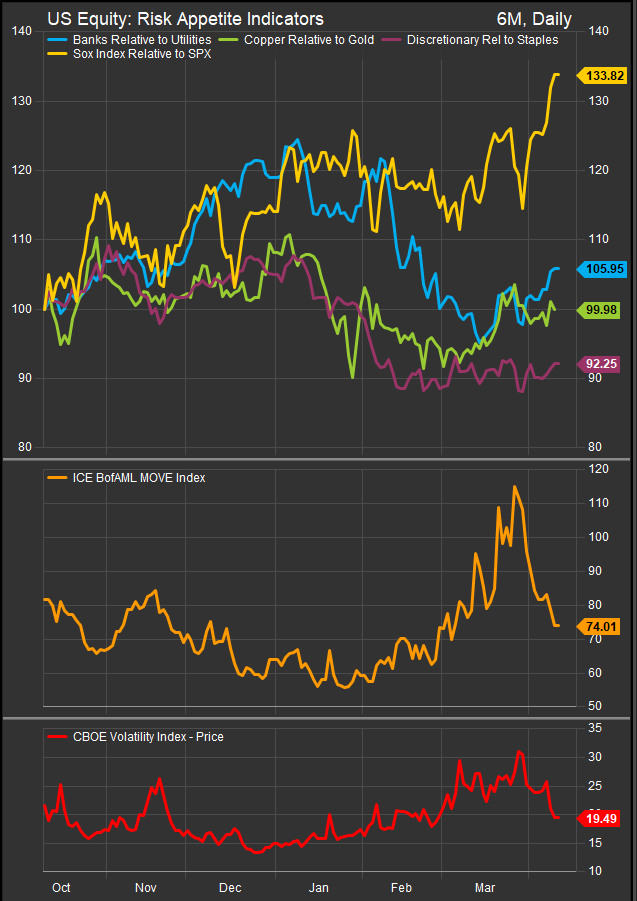This screenshot has height=901, width=637.
Task: Click the orange 74.01 MOVE value tag
Action: click(604, 626)
